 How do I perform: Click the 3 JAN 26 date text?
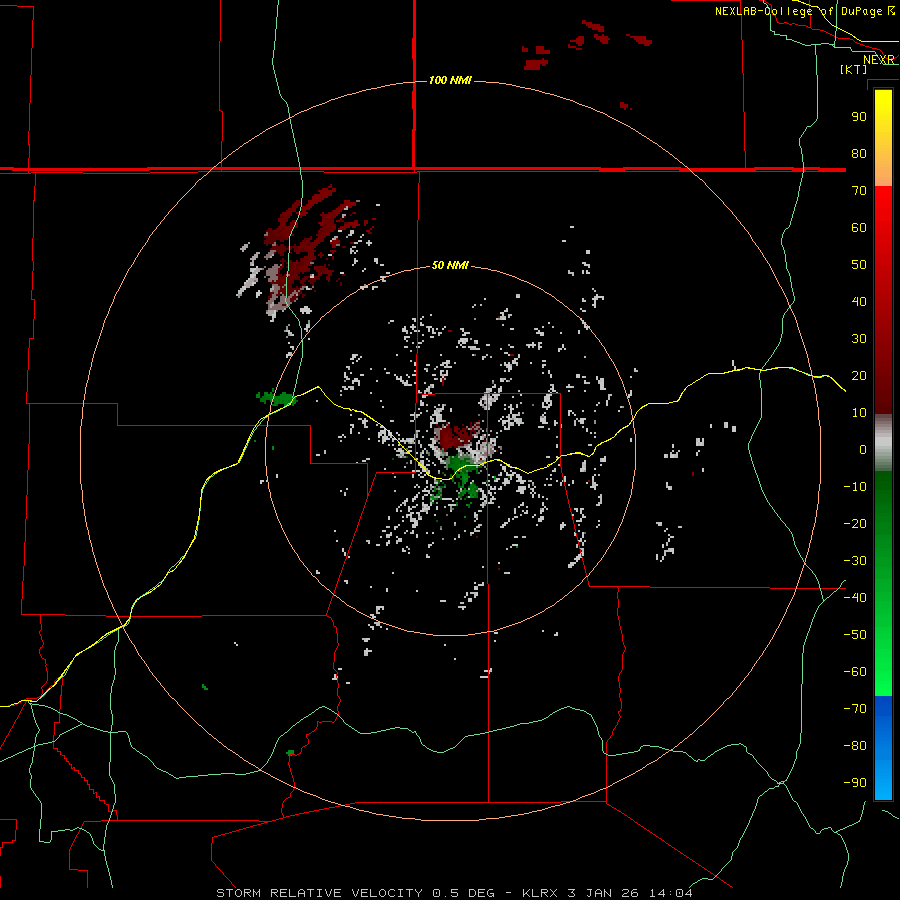(603, 893)
